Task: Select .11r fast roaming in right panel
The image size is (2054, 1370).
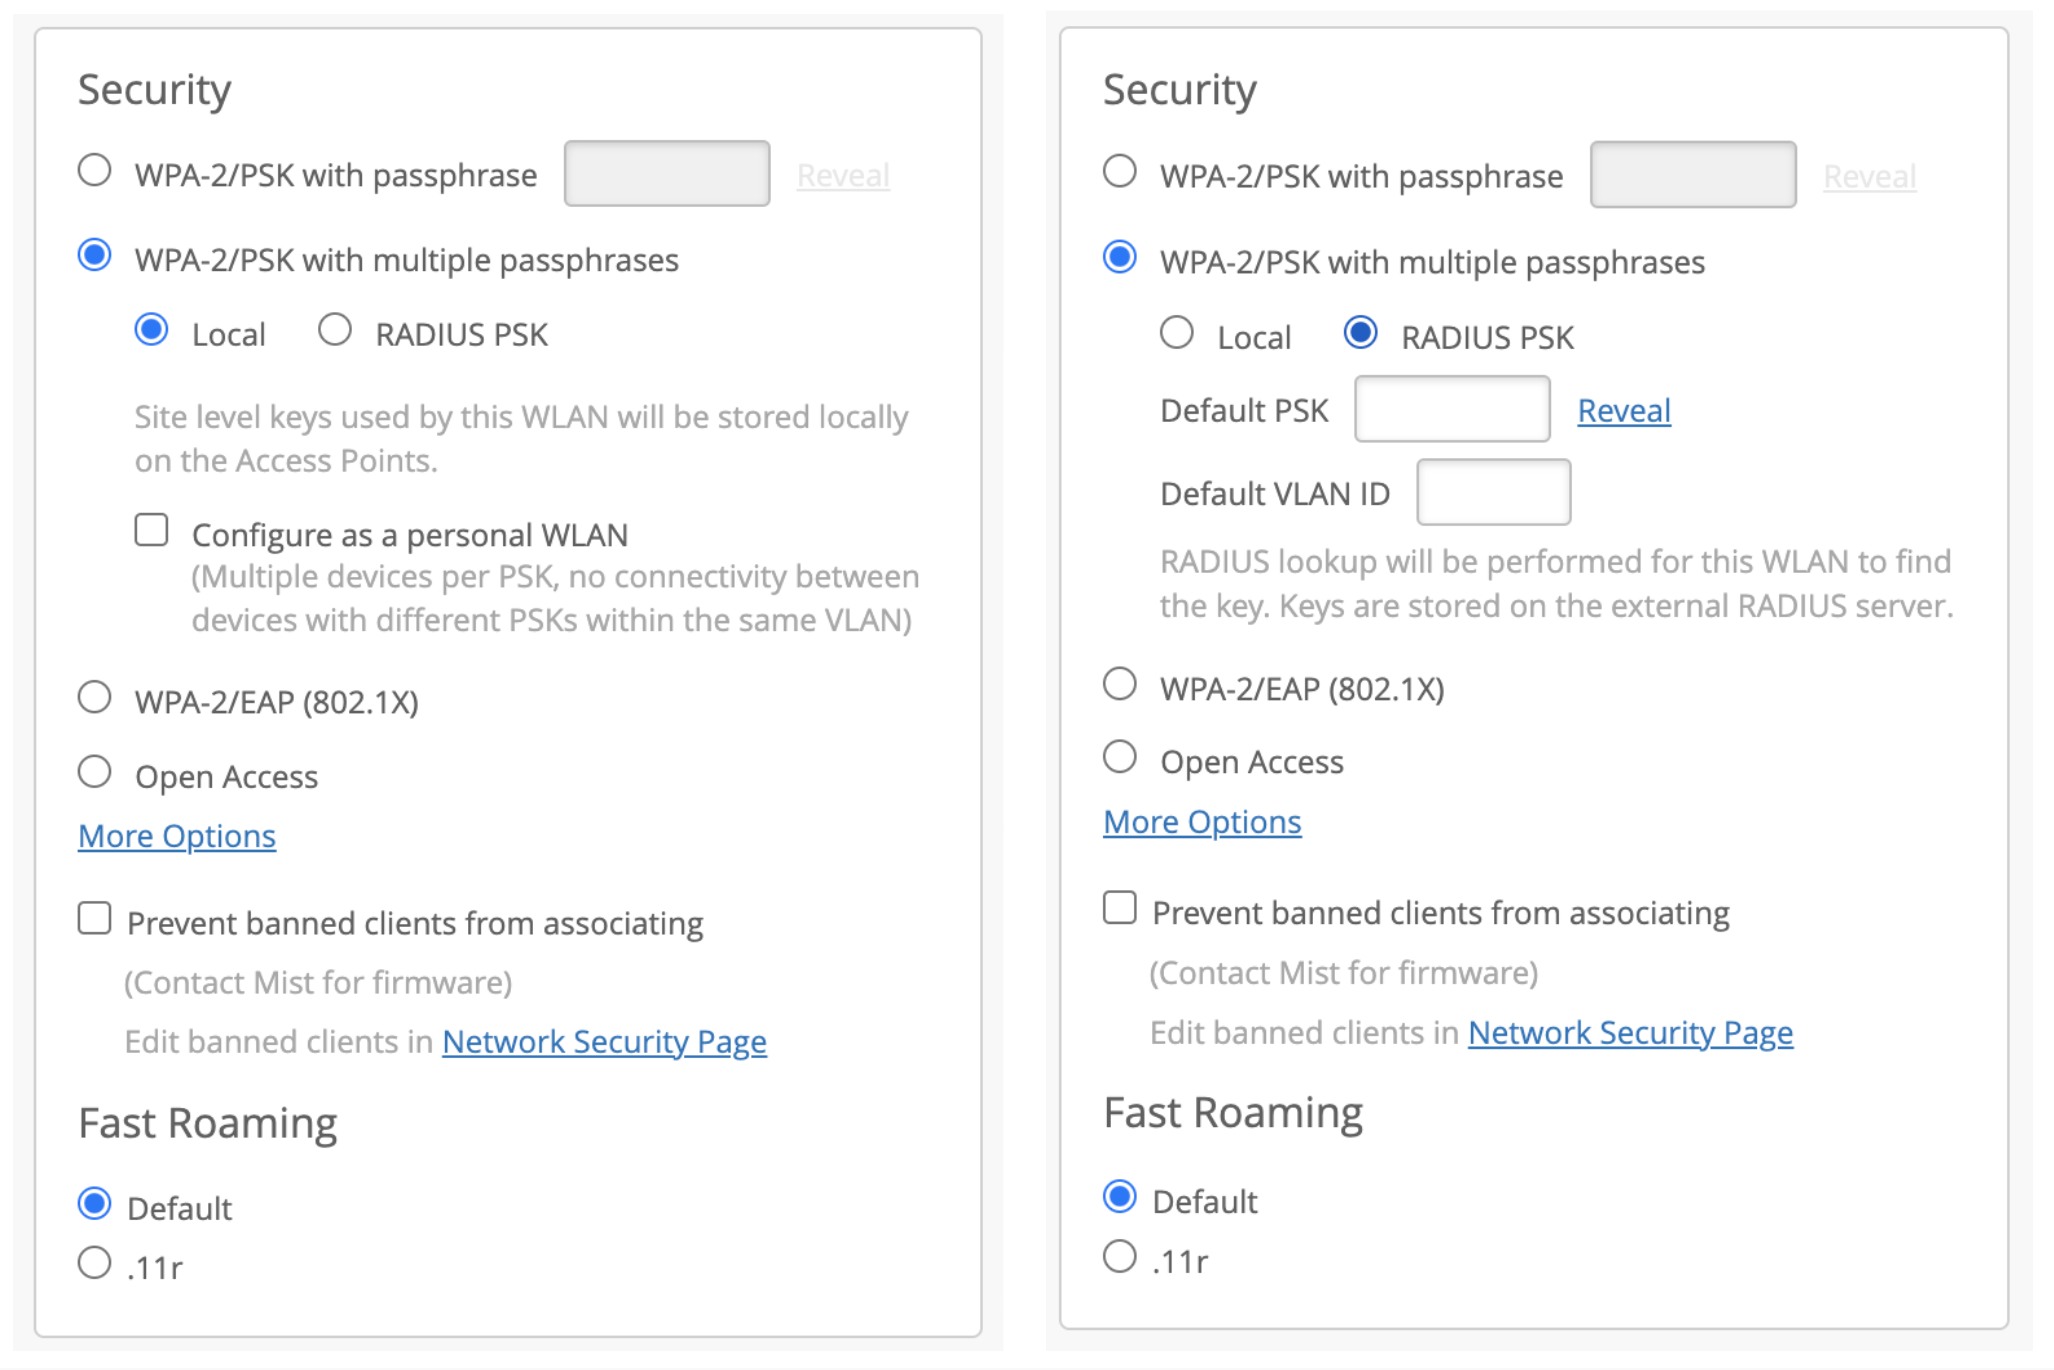Action: pos(1120,1257)
